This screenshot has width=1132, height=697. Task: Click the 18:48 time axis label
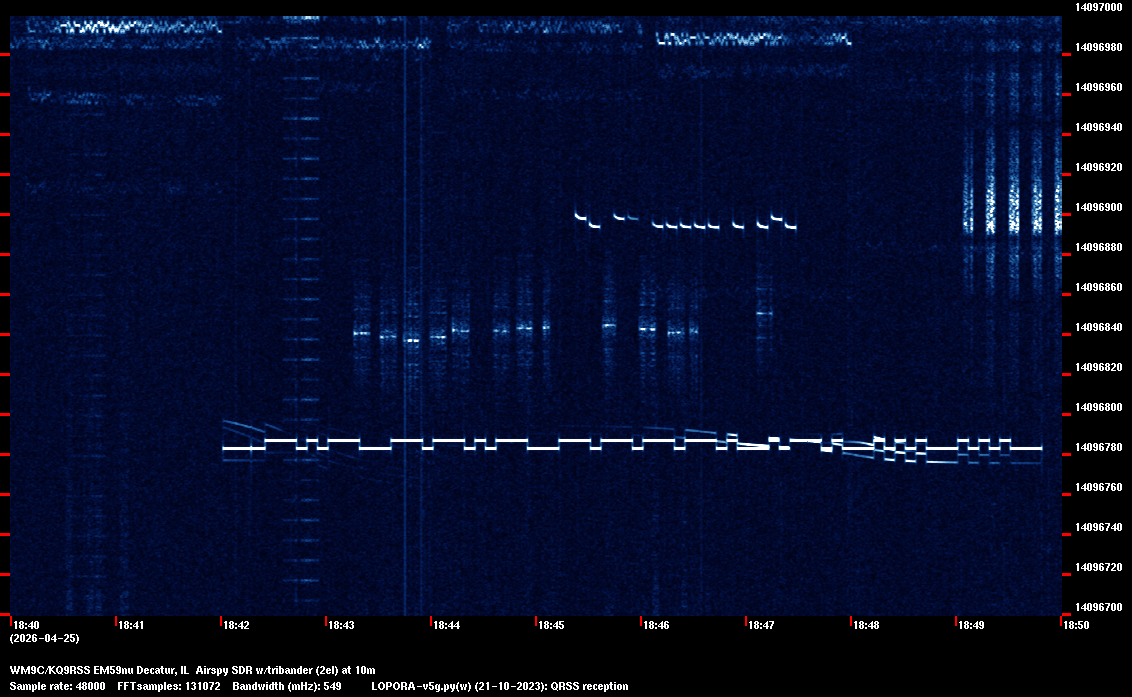click(866, 625)
